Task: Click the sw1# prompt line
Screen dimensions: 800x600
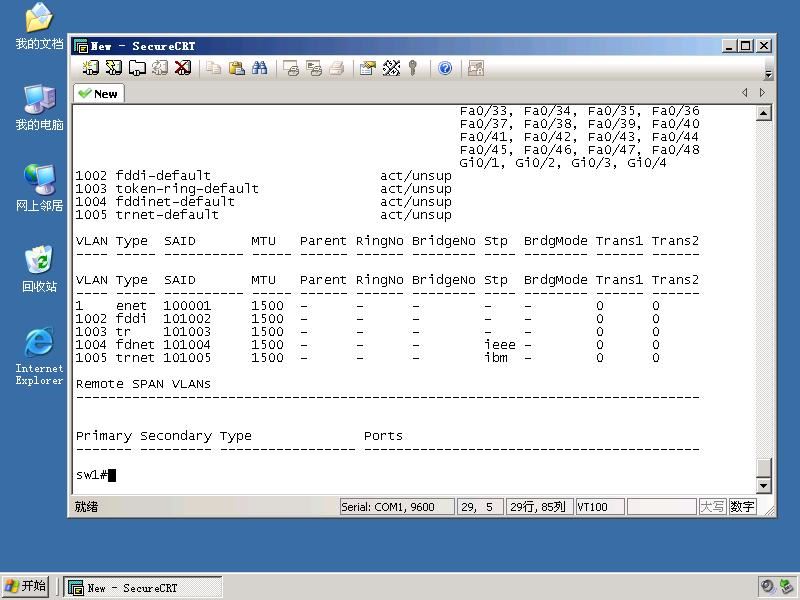Action: [96, 475]
